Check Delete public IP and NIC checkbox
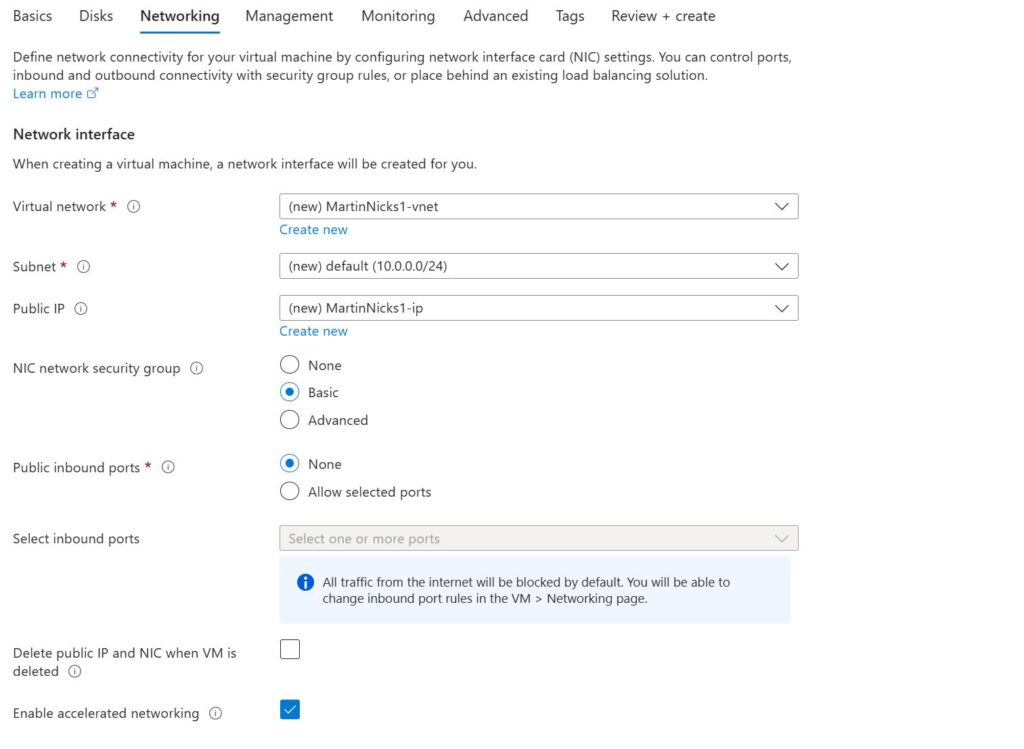Screen dimensions: 1024x749 [290, 650]
